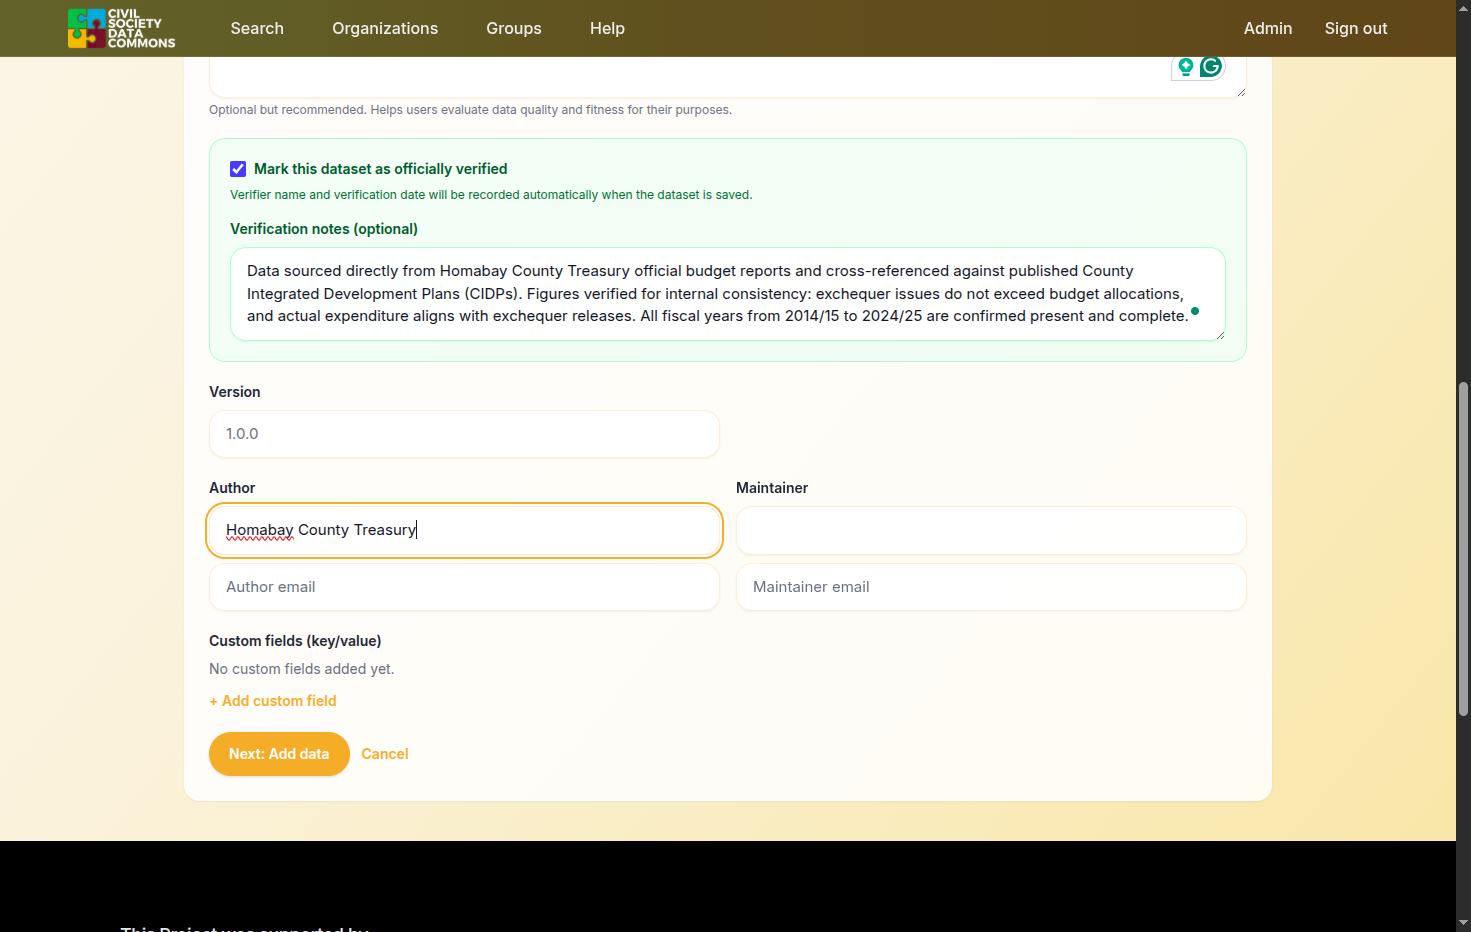Screen dimensions: 1471x932
Task: Uncheck Mark this dataset as officially verified
Action: pos(238,169)
